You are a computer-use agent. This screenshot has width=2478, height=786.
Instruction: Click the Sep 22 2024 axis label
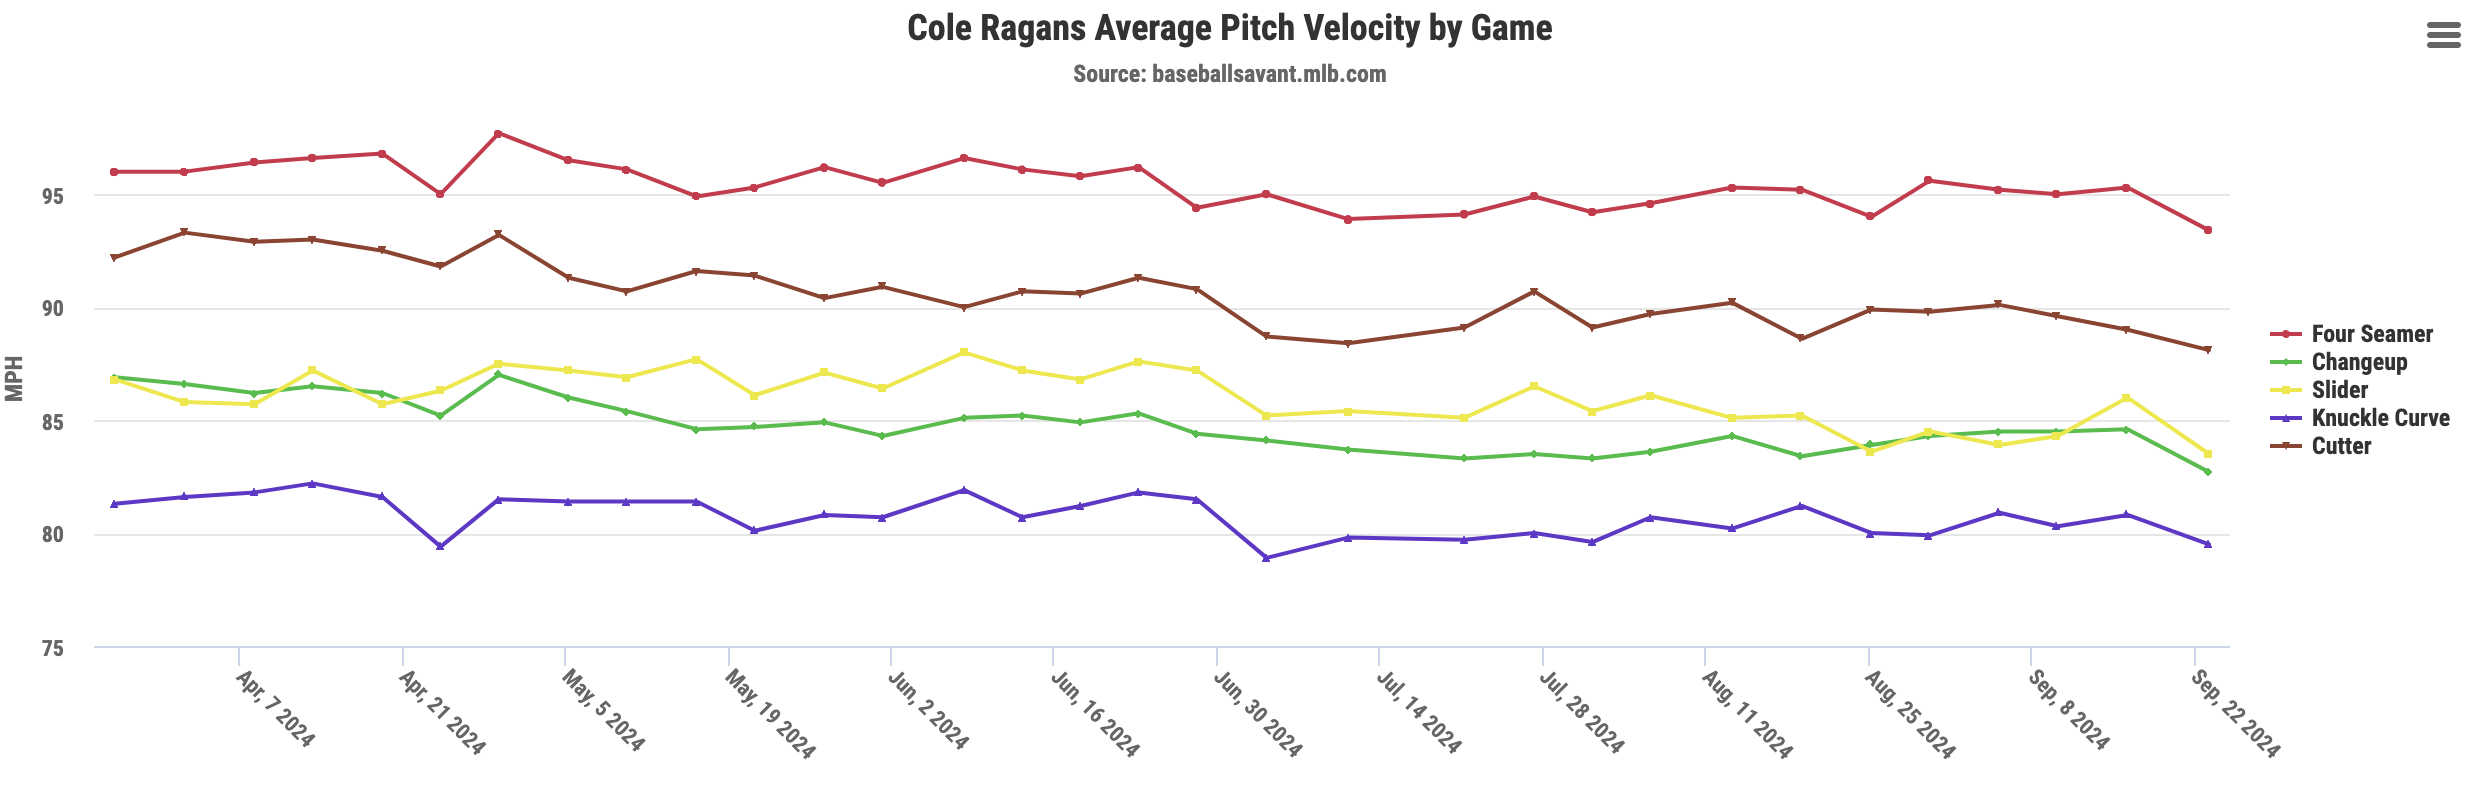point(2234,713)
